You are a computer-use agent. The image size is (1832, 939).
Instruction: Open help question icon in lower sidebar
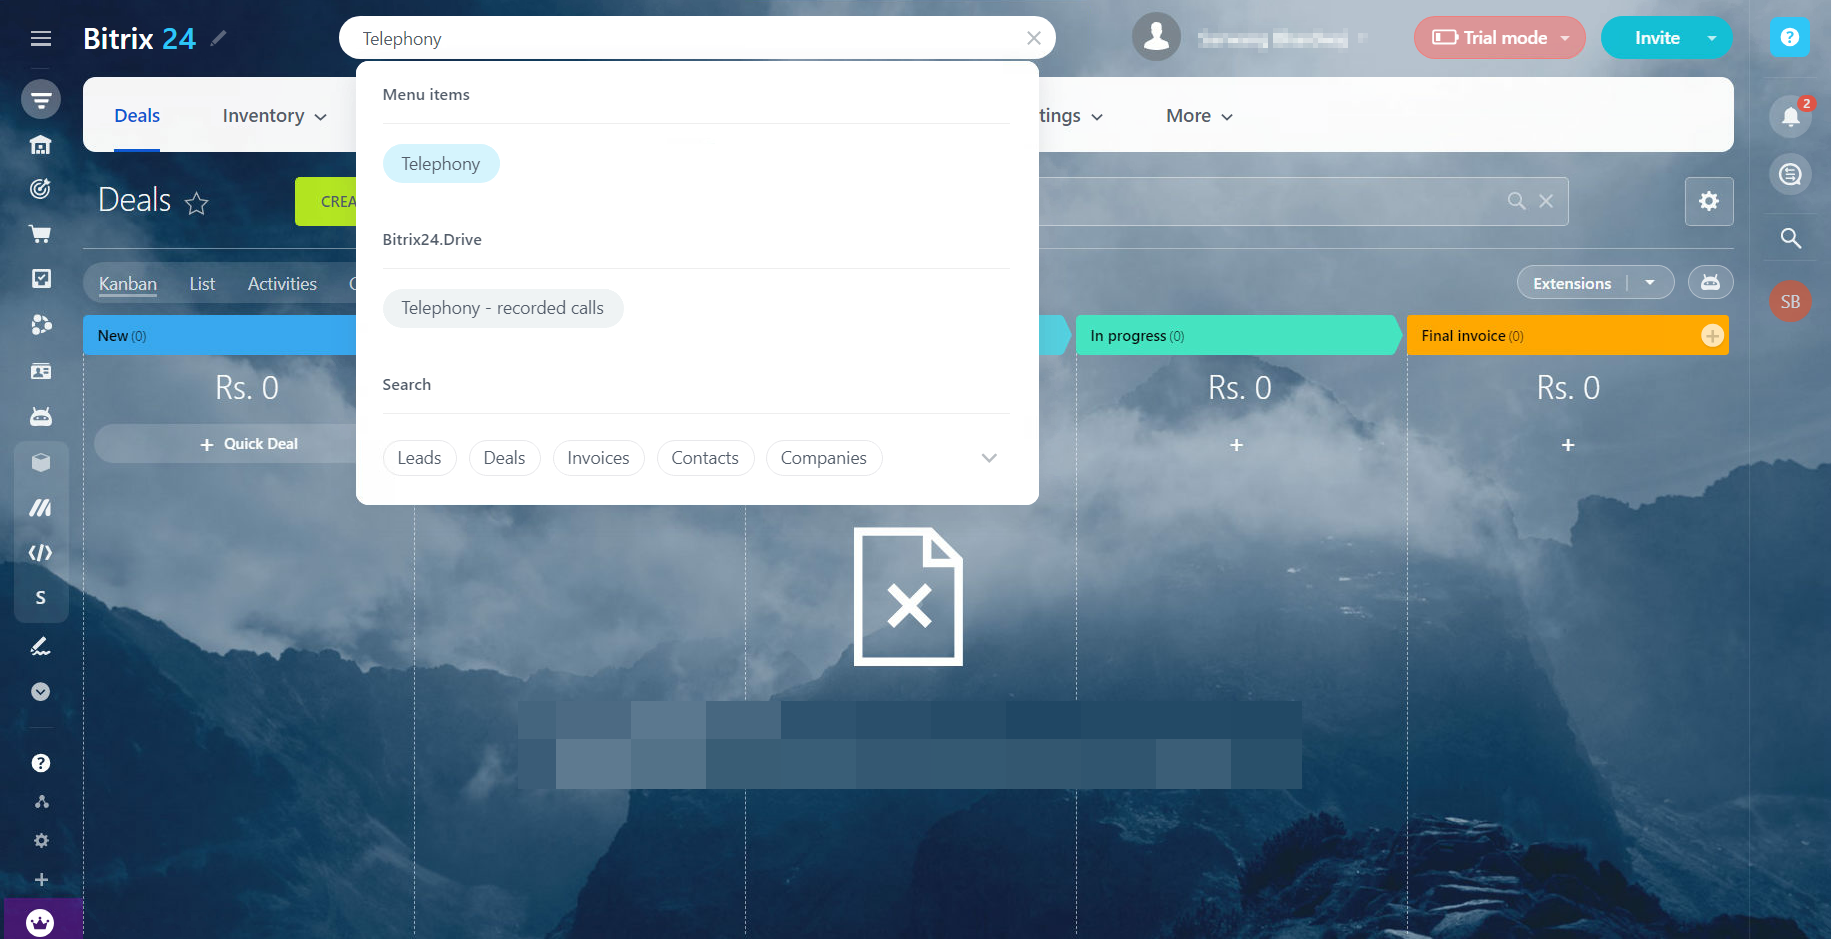coord(41,763)
